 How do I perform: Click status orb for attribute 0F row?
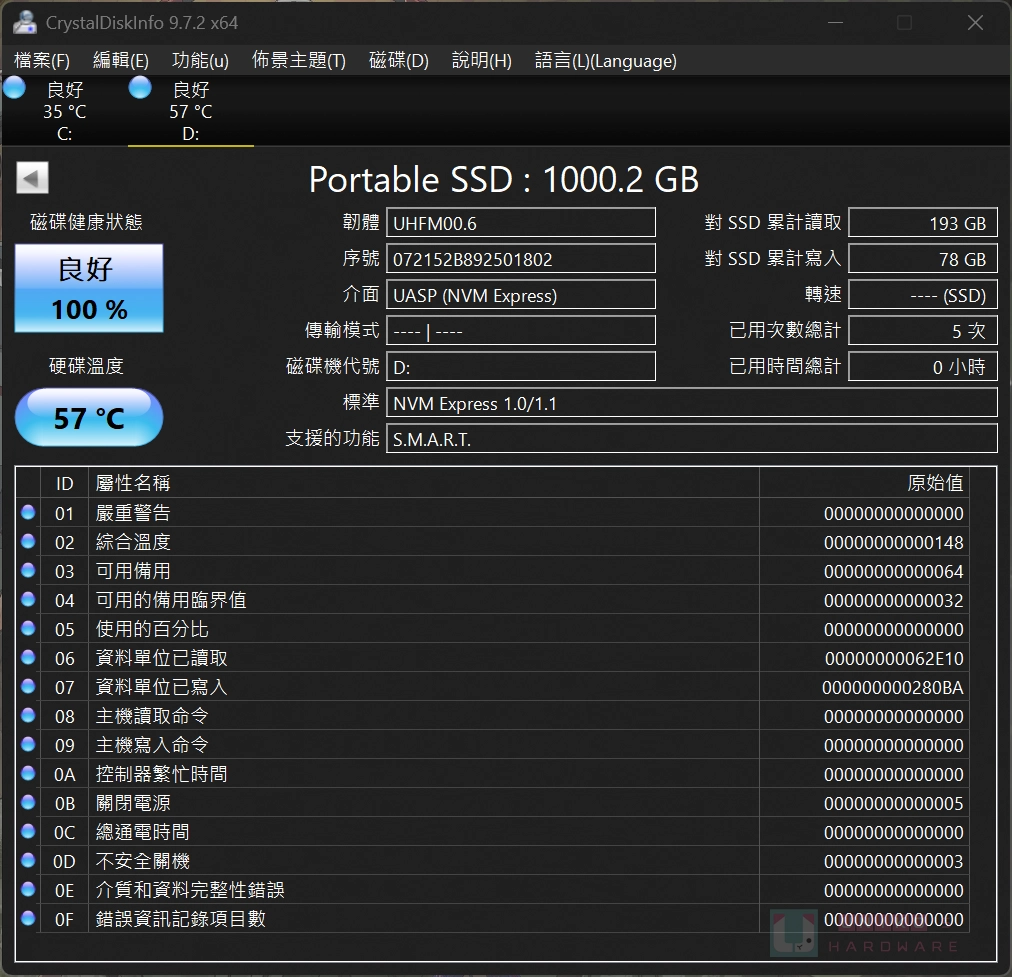[28, 918]
